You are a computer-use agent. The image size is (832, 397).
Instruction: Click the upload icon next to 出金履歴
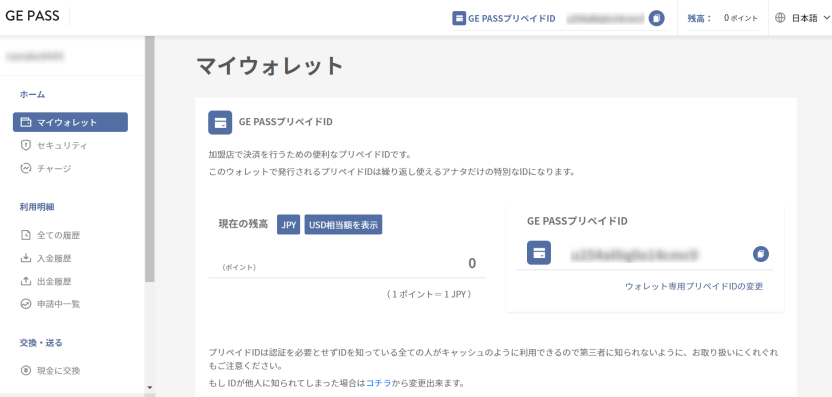click(25, 281)
